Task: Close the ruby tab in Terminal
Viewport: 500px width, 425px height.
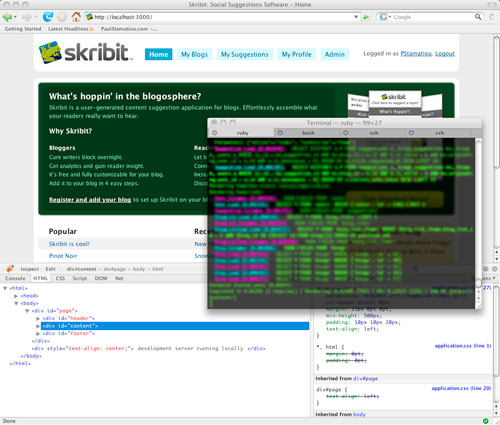Action: [215, 133]
